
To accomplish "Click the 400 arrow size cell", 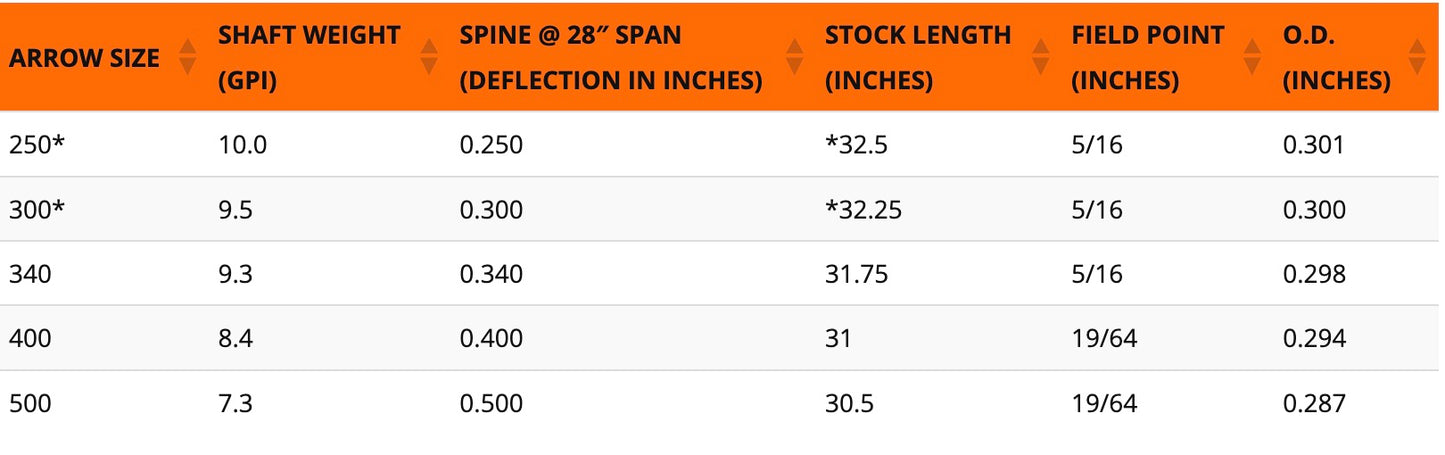I will (30, 339).
